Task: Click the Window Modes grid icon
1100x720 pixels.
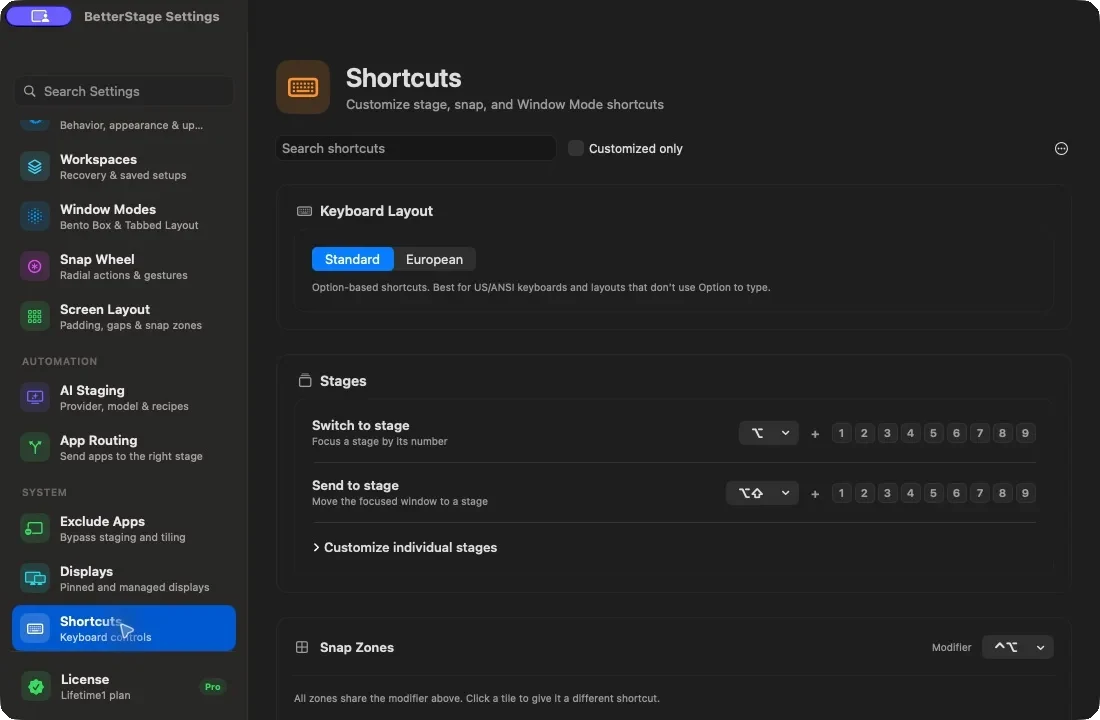Action: click(34, 216)
